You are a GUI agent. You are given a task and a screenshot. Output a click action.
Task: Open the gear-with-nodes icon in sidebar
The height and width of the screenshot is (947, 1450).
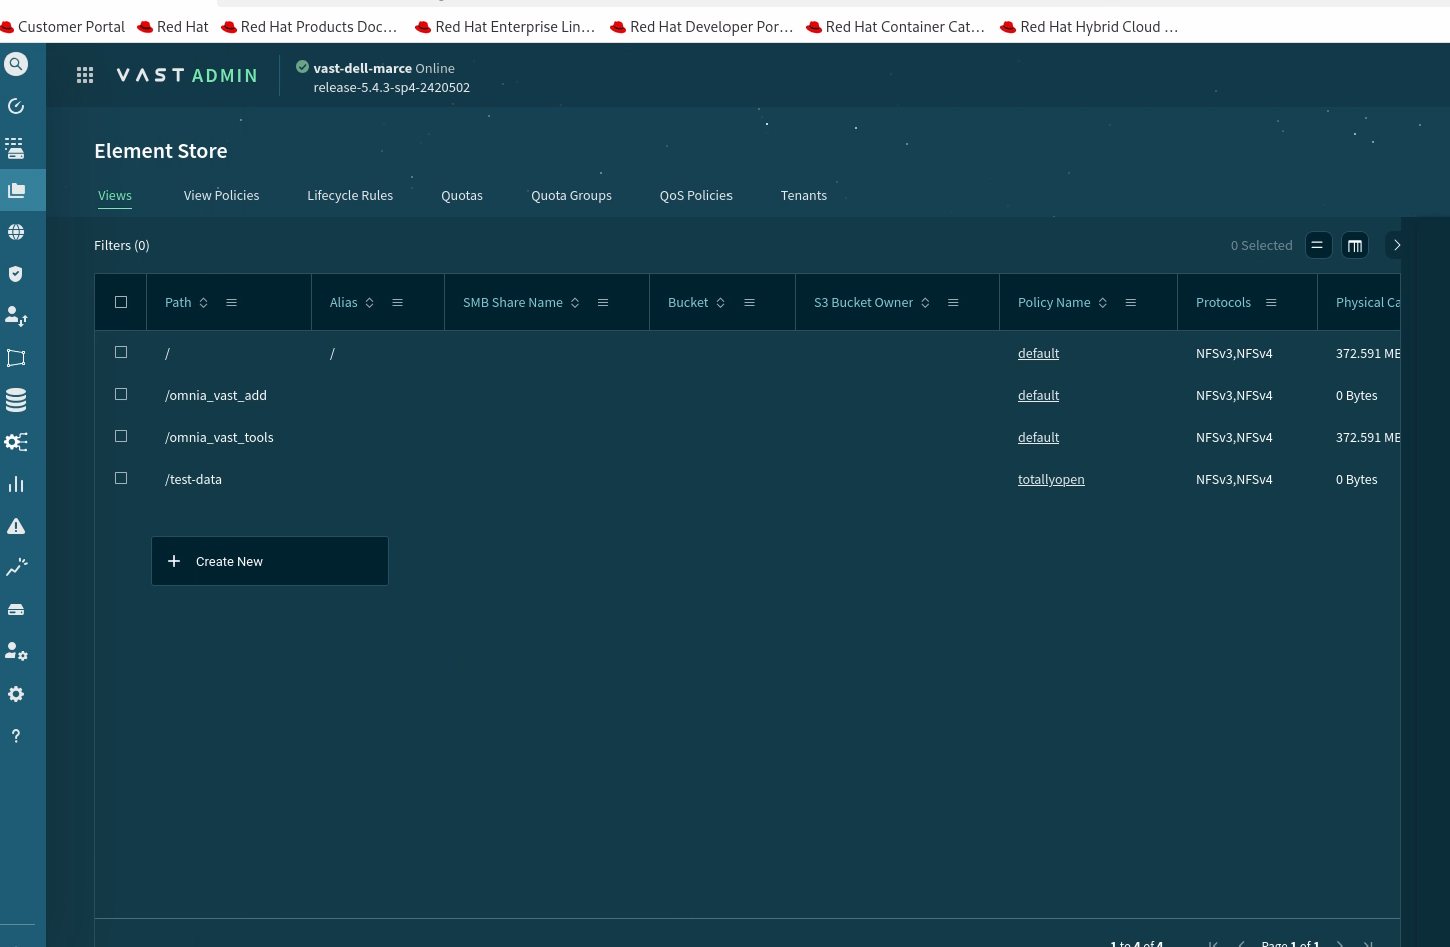click(16, 442)
